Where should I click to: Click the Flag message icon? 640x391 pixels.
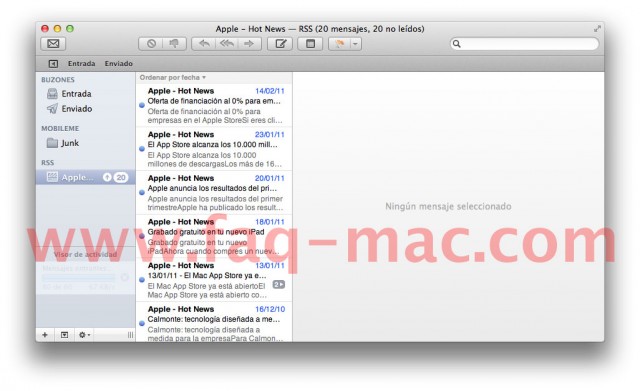[x=339, y=44]
